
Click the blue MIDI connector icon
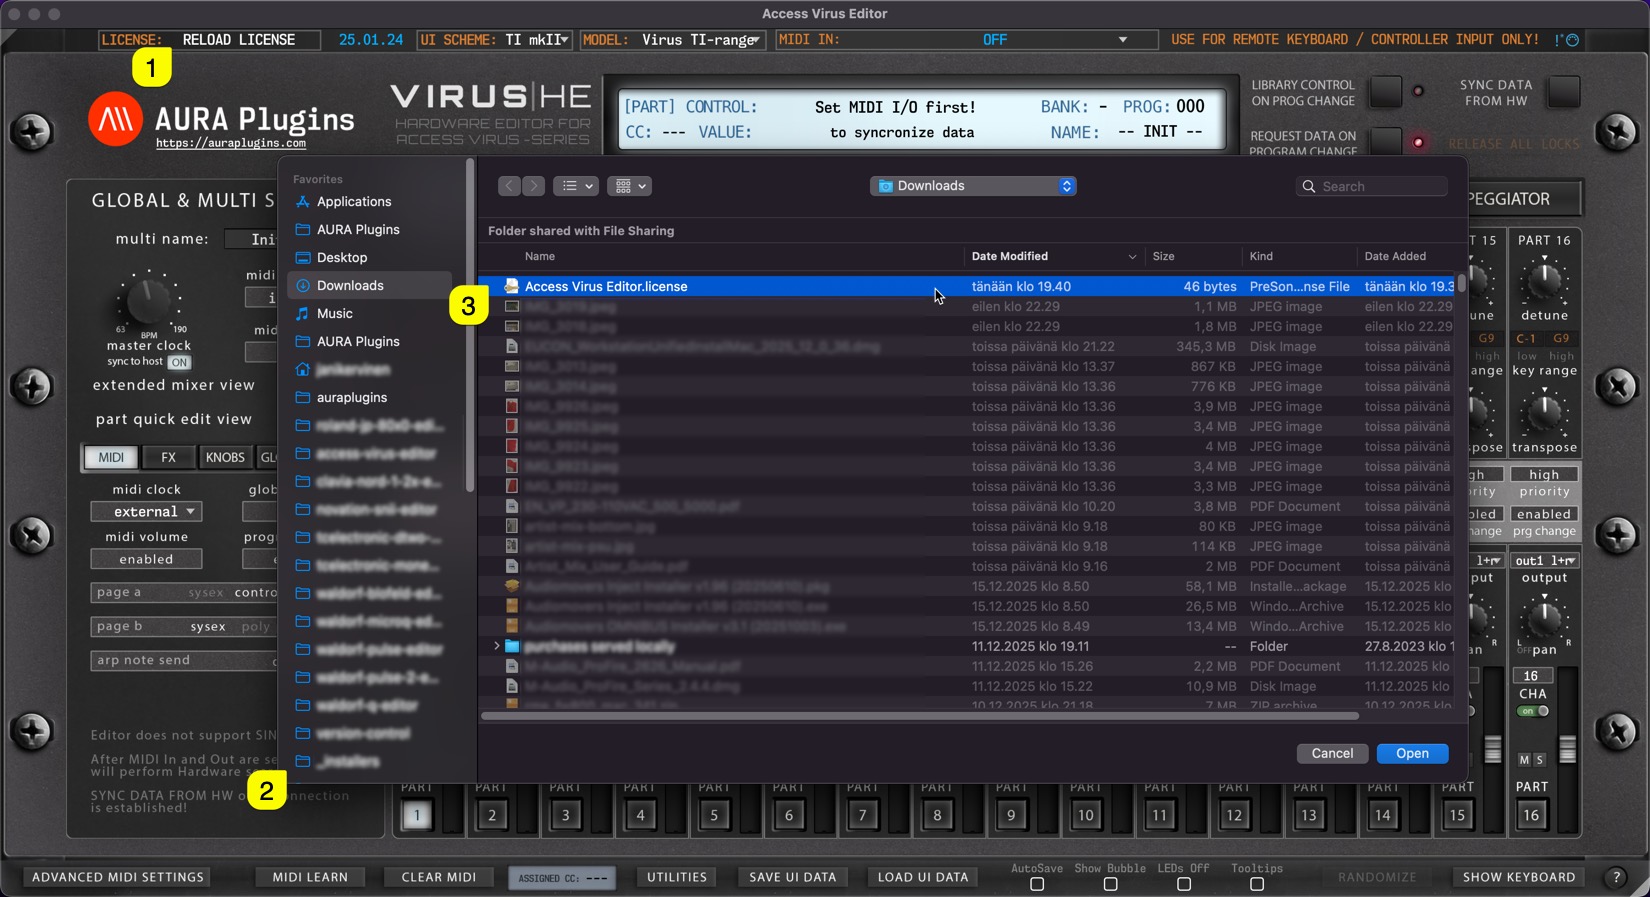(x=1572, y=40)
